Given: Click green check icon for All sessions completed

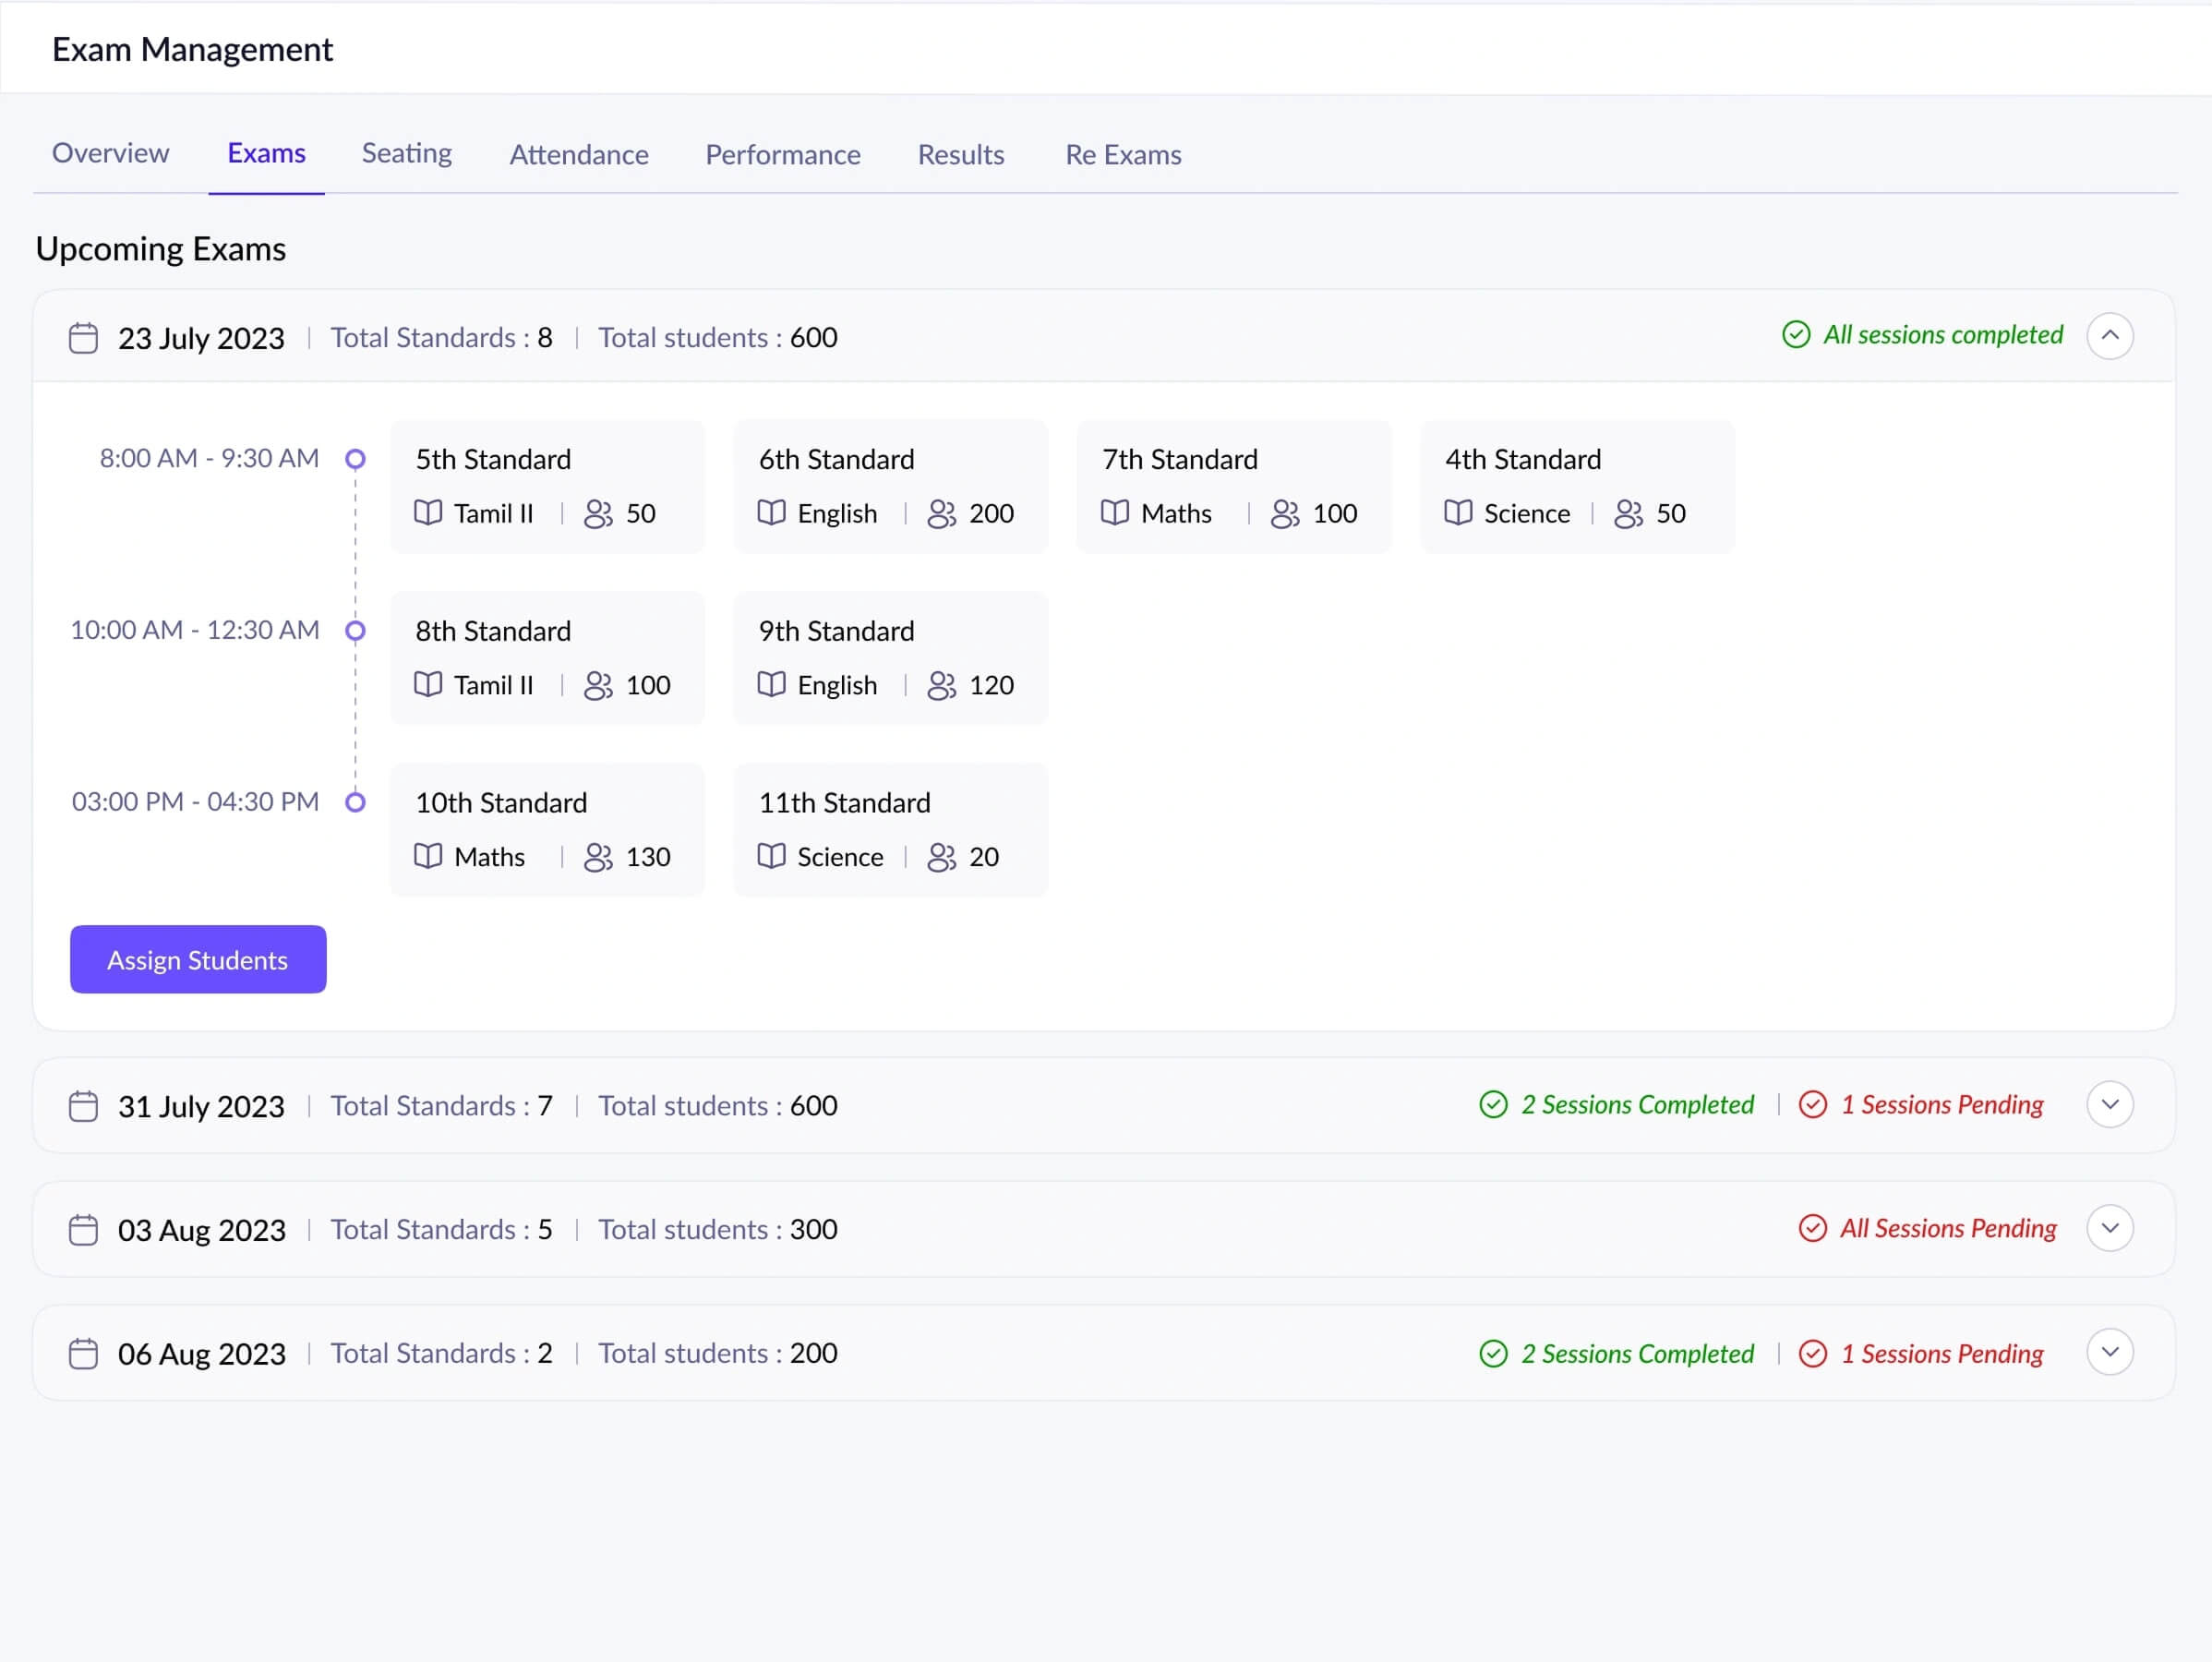Looking at the screenshot, I should pos(1796,335).
